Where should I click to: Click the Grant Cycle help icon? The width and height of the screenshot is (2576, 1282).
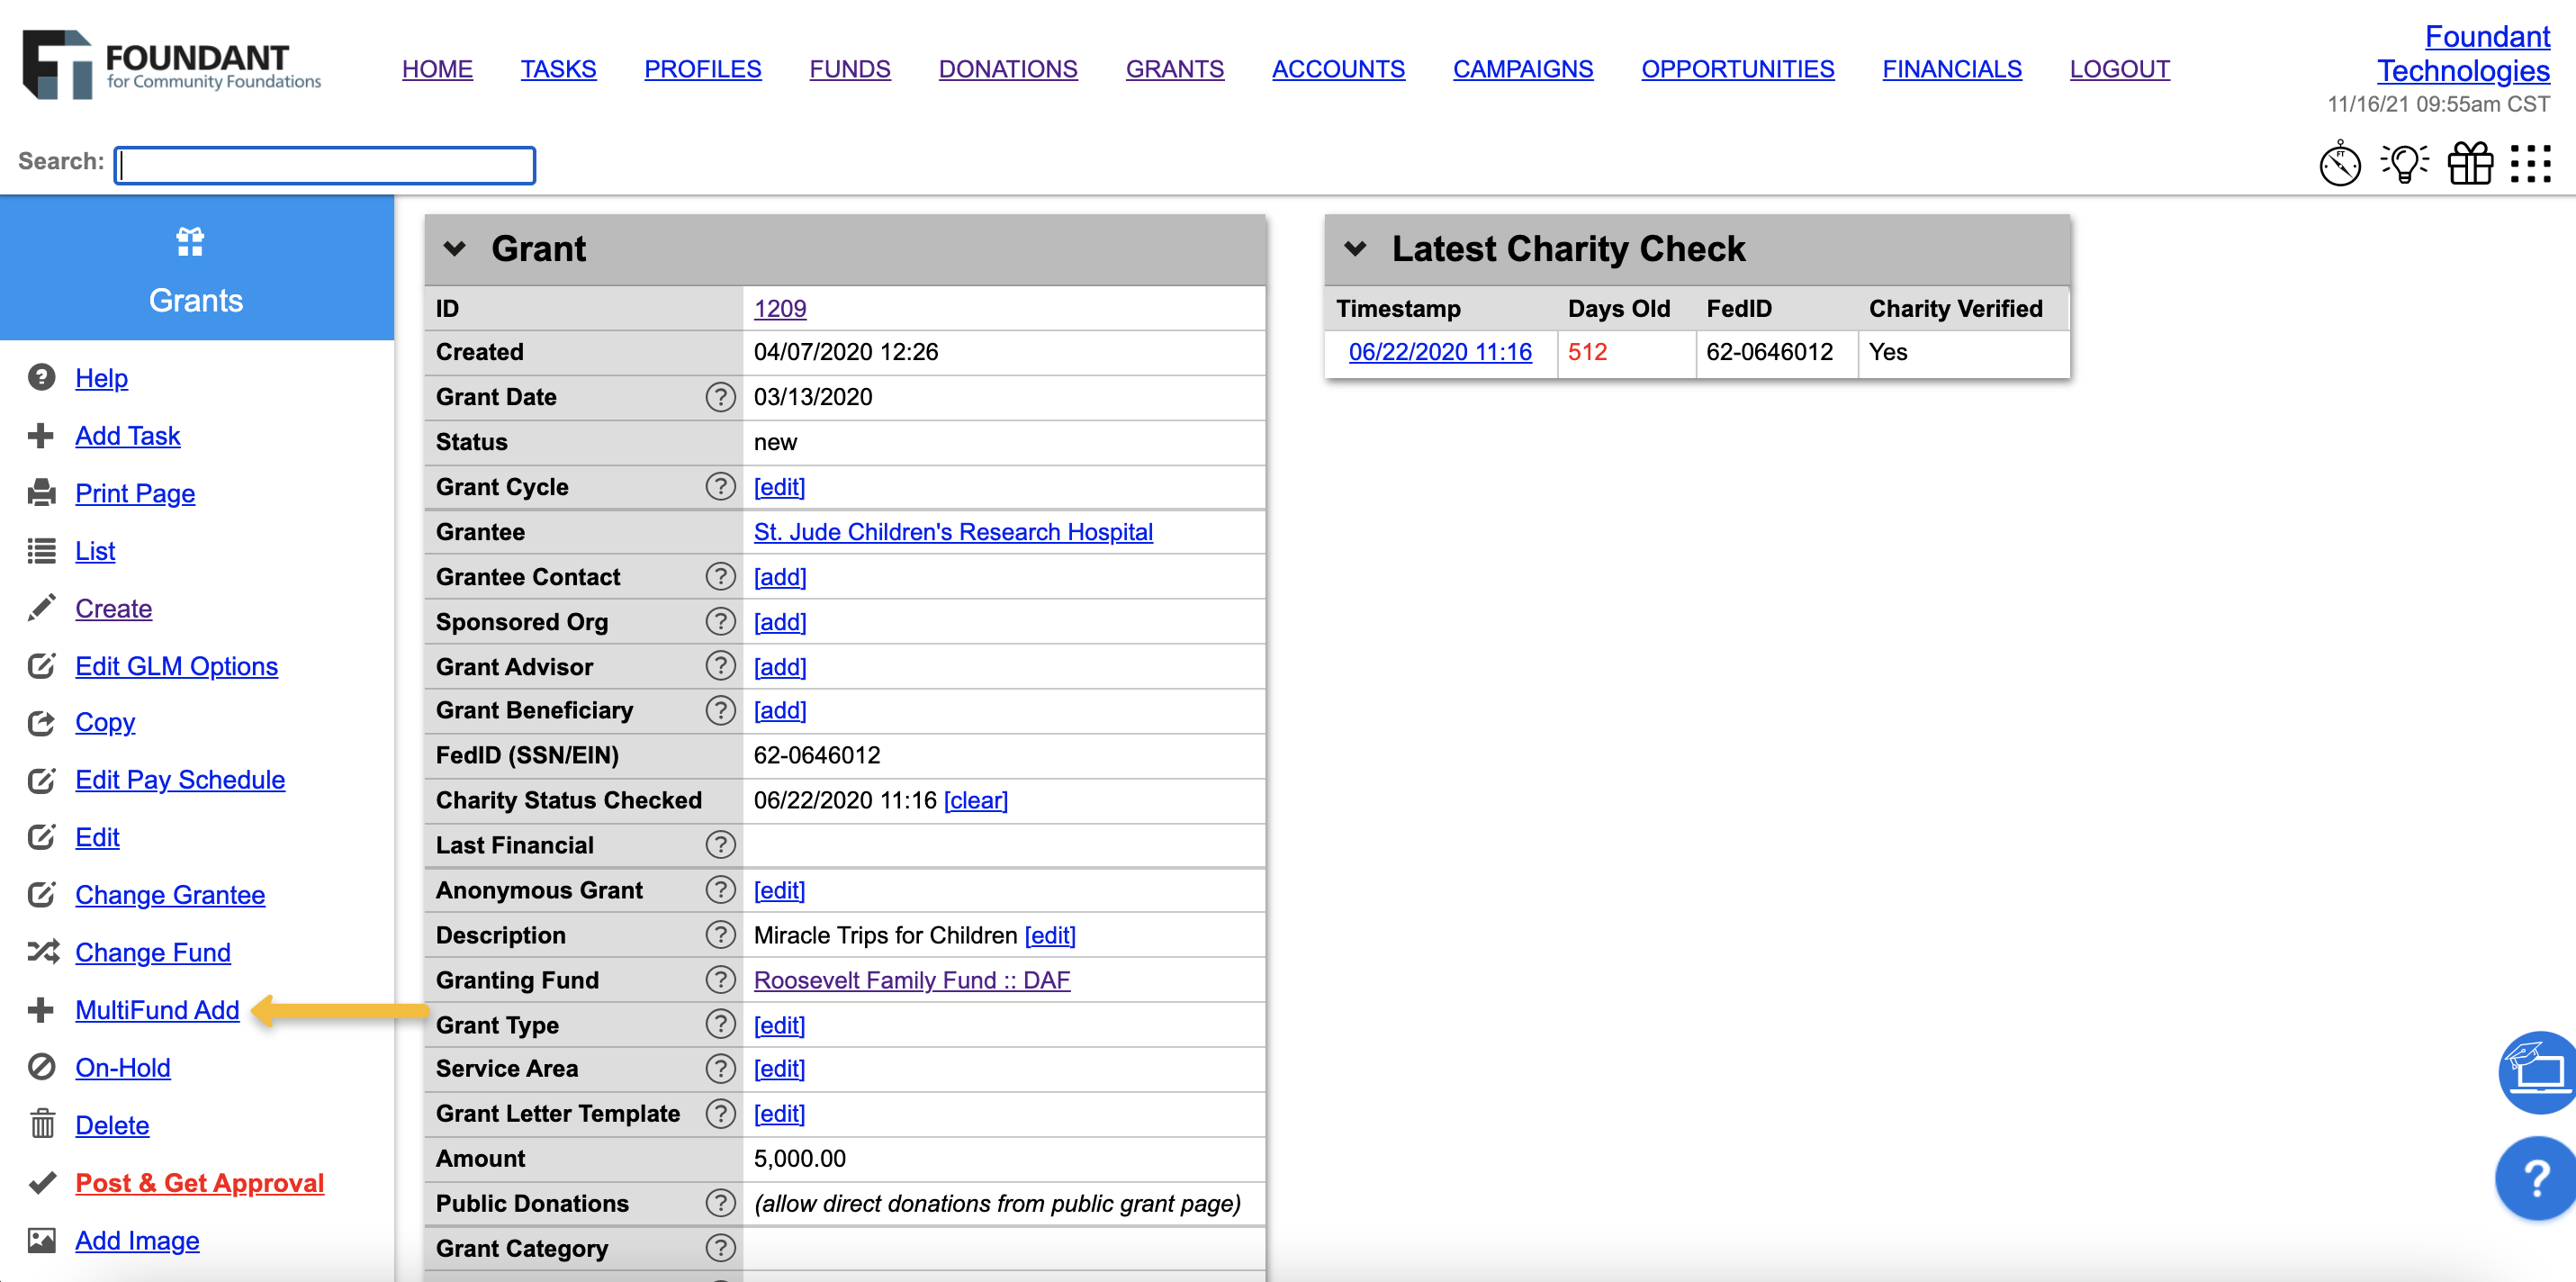[720, 487]
